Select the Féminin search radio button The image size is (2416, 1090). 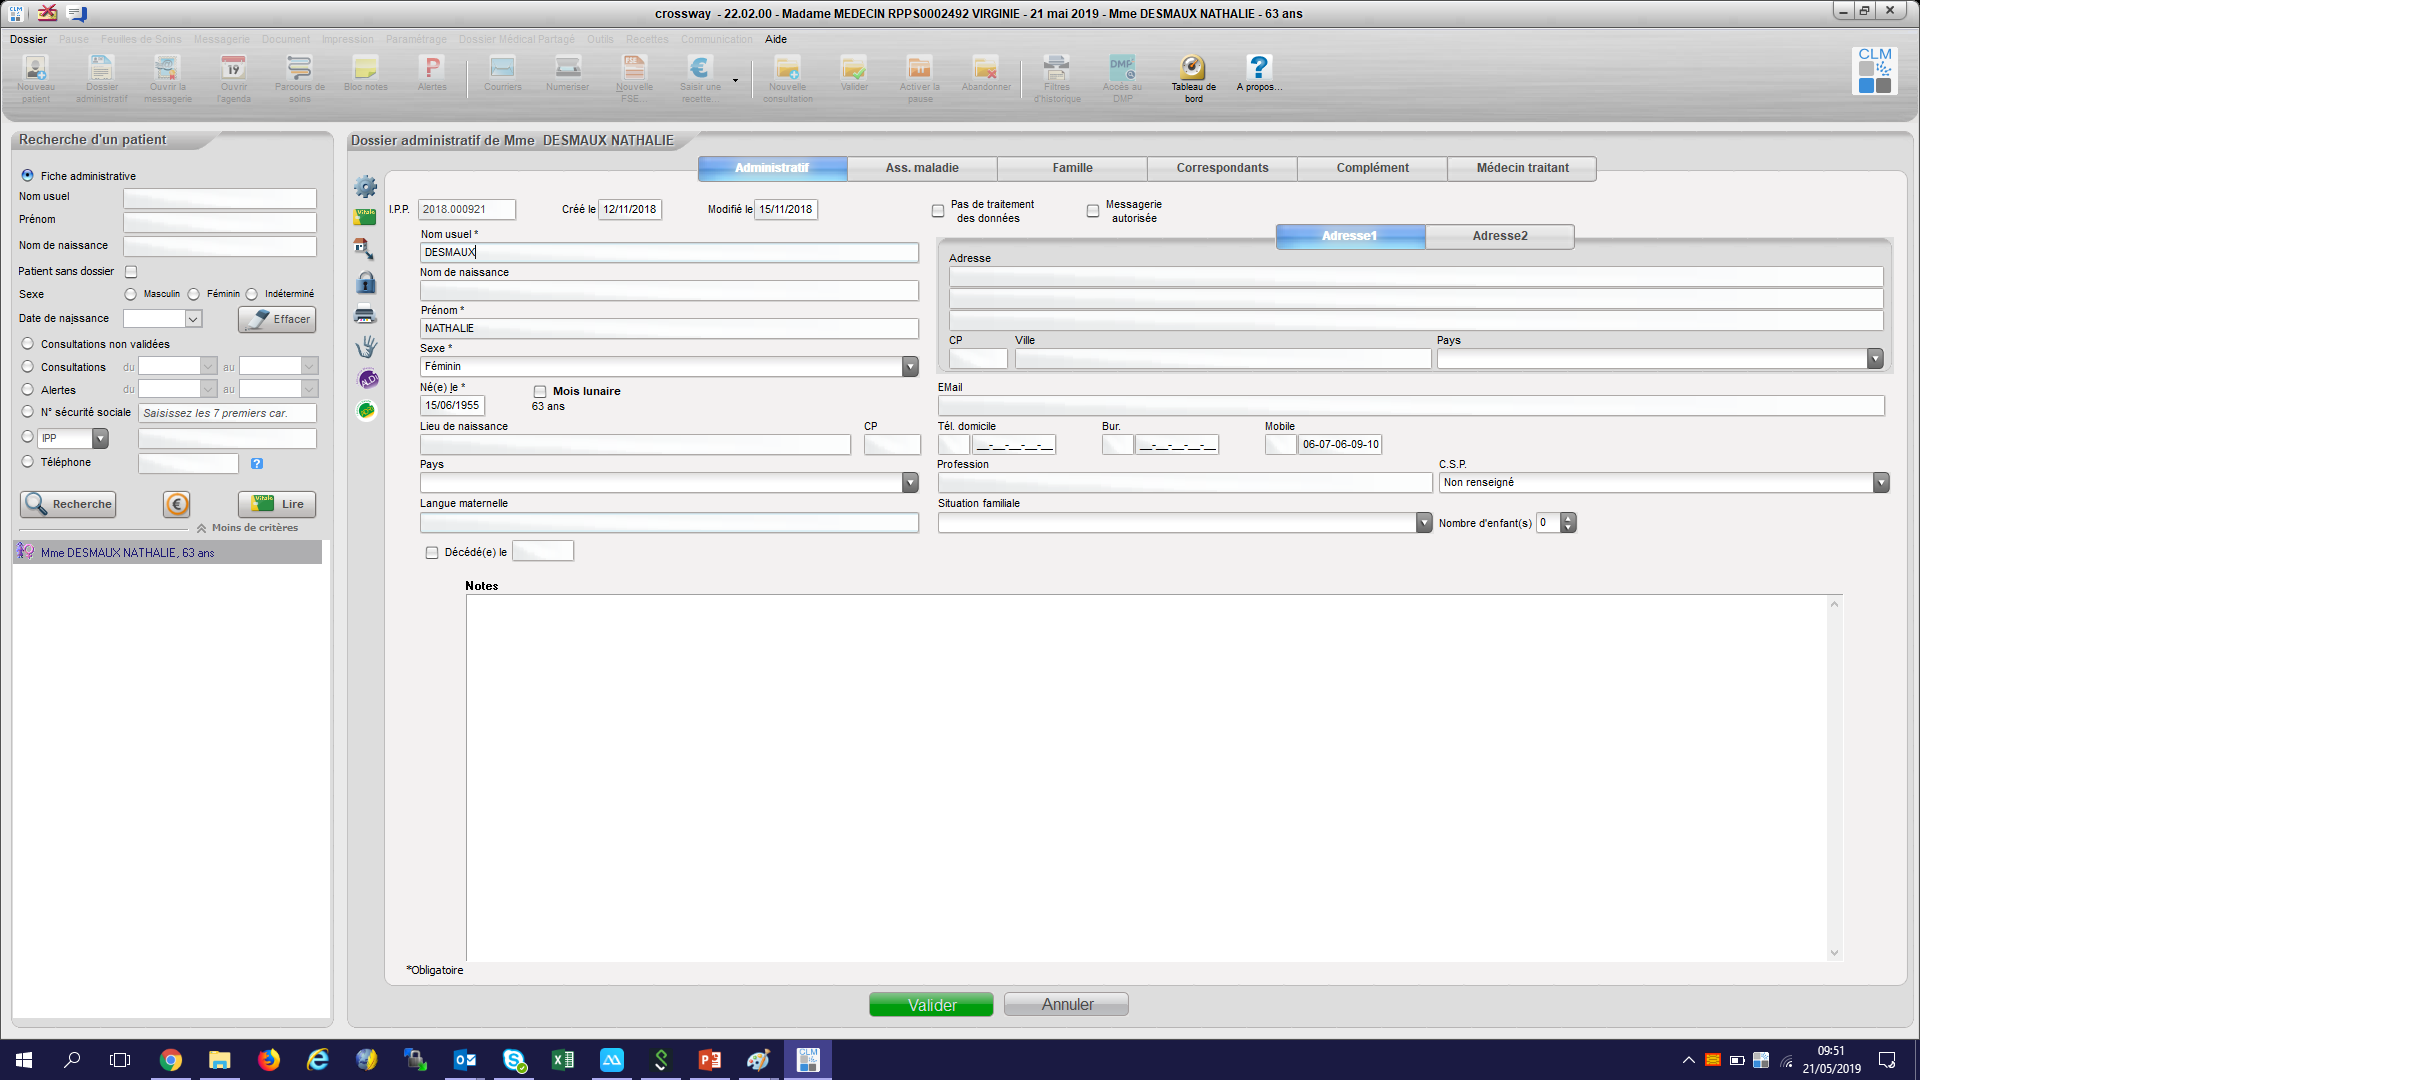(194, 294)
